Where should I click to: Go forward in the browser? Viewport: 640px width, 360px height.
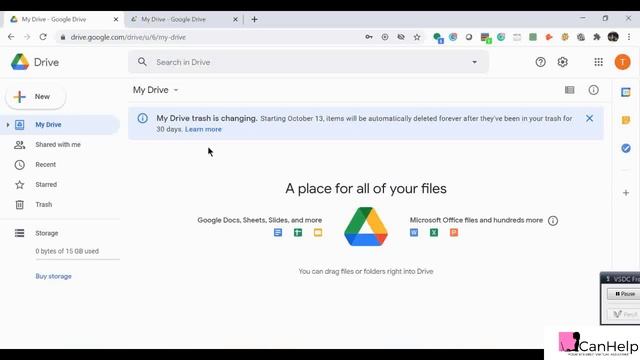(x=27, y=37)
